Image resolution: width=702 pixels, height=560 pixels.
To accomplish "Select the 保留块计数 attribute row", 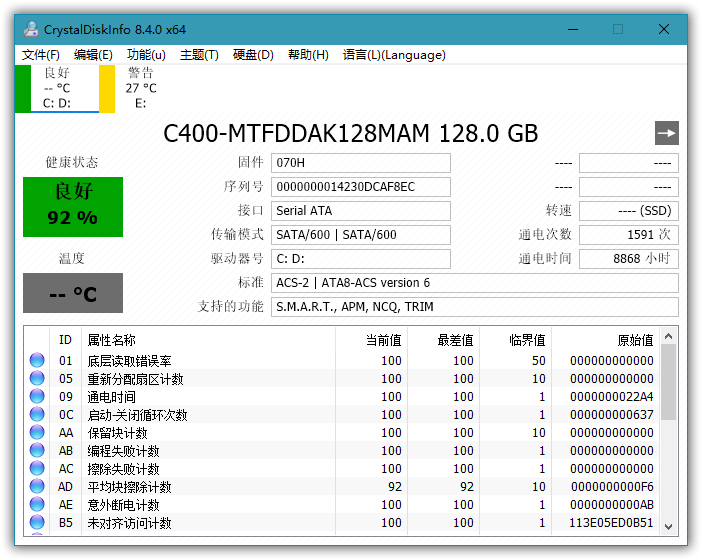I will click(342, 432).
